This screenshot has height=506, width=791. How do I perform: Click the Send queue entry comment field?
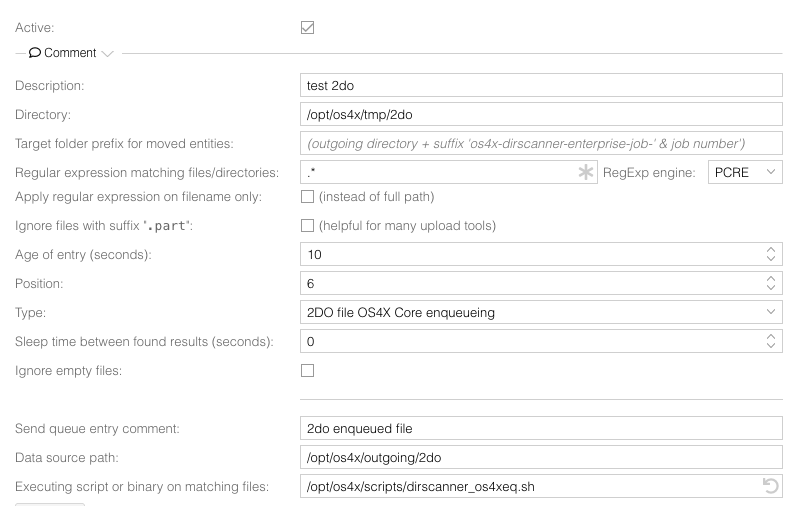pos(541,428)
